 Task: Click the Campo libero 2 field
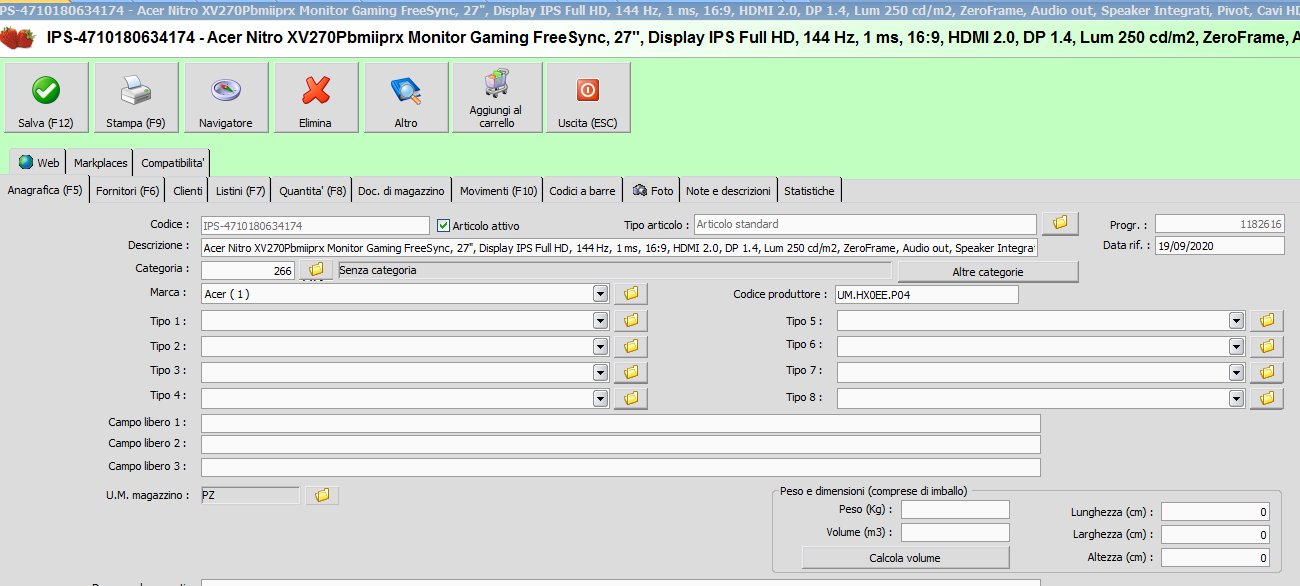620,445
